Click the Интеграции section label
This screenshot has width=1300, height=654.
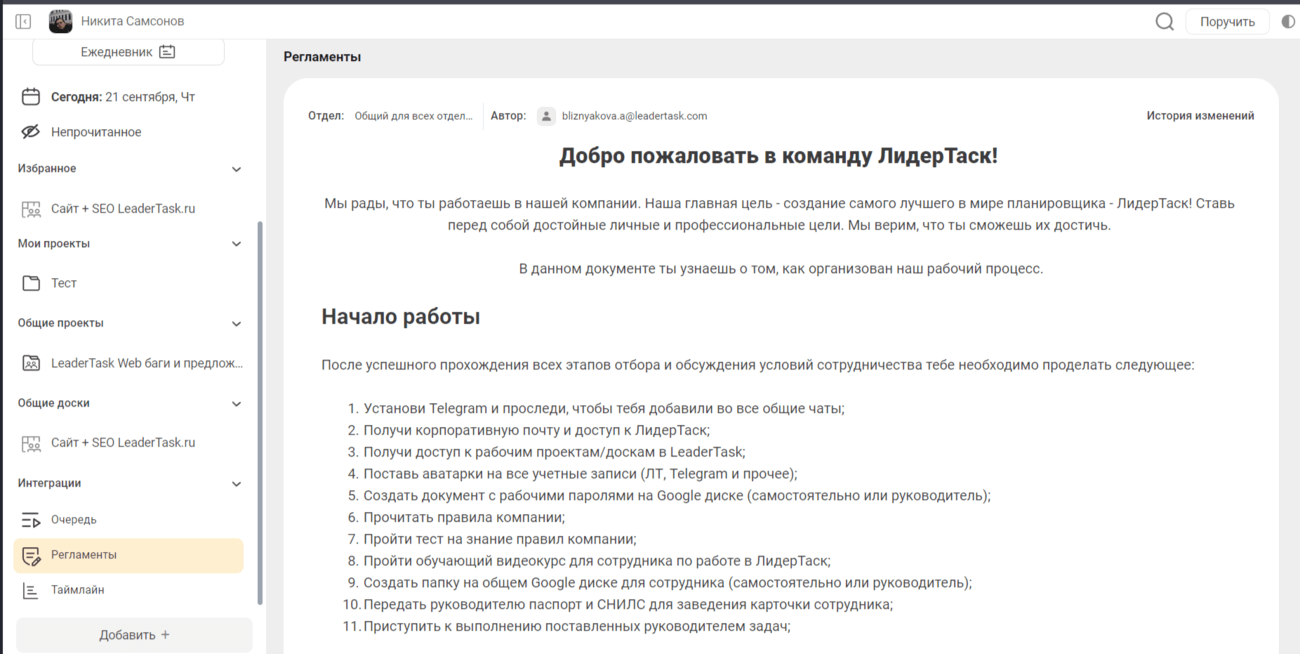coord(50,484)
